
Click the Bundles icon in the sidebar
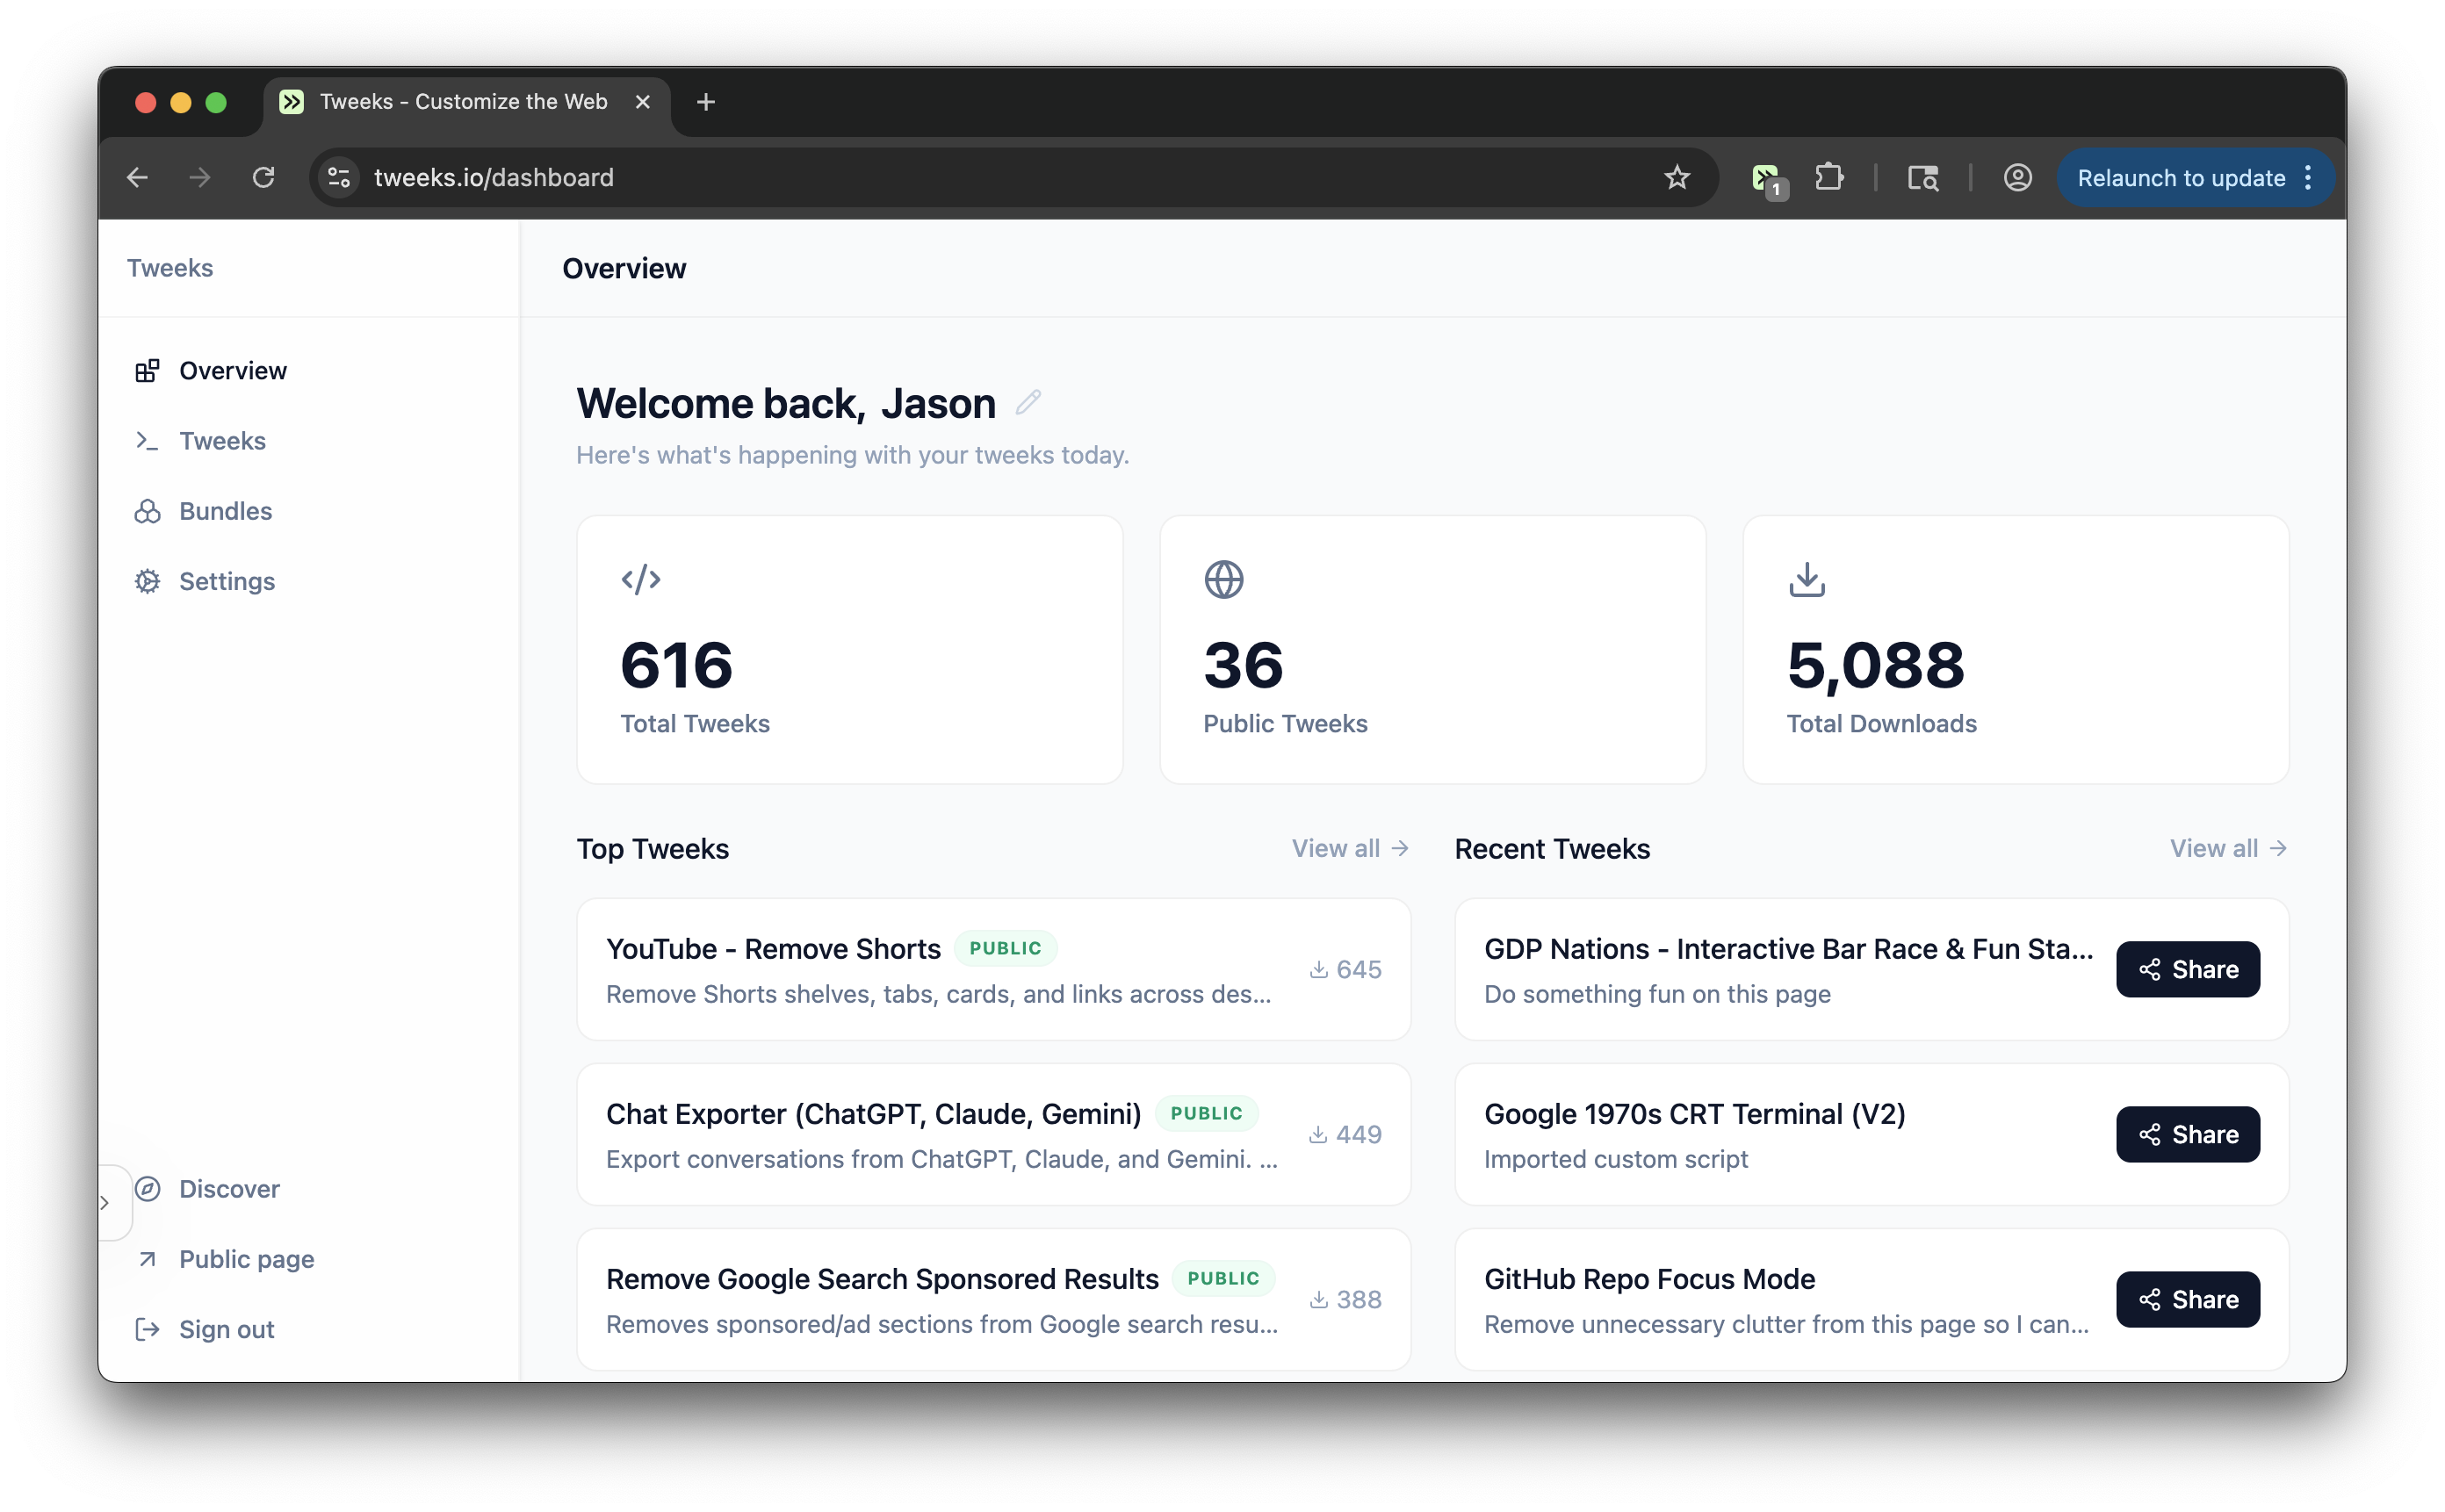click(x=148, y=510)
